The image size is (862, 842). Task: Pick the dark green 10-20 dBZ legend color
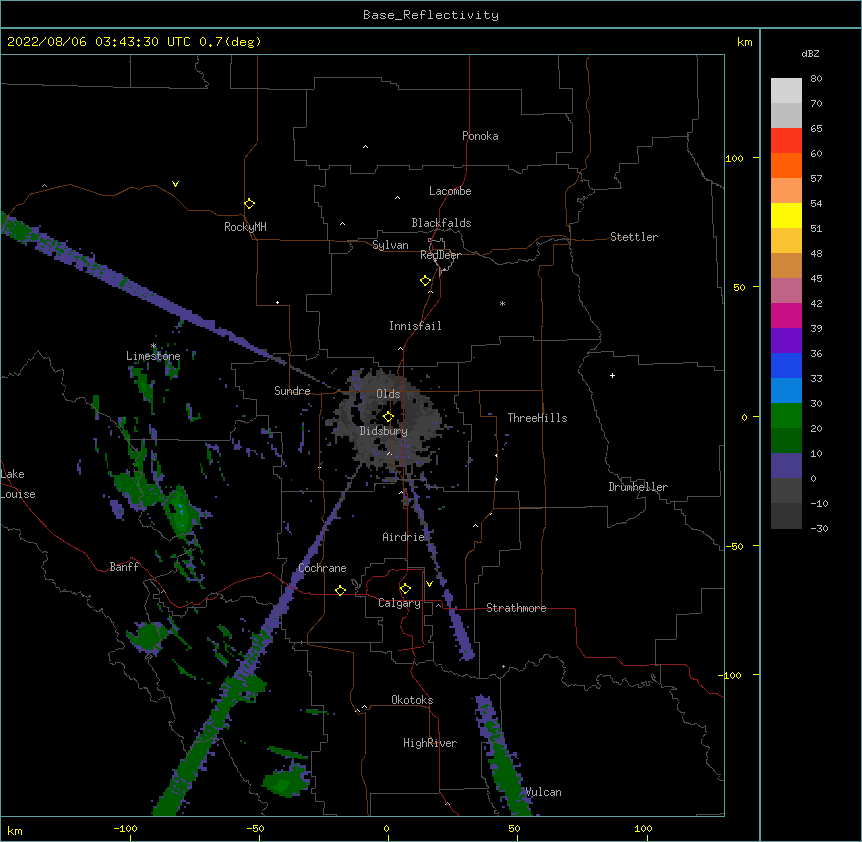(786, 440)
